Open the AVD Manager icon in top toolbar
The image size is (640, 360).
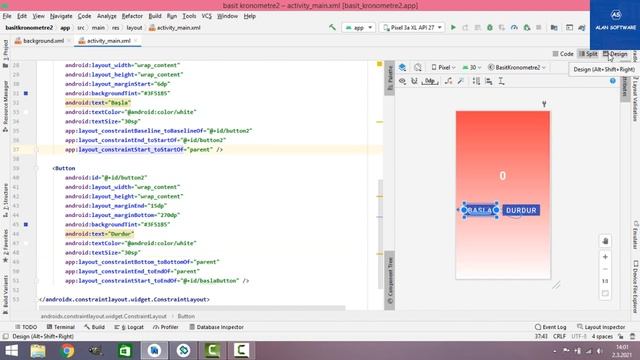coord(569,27)
